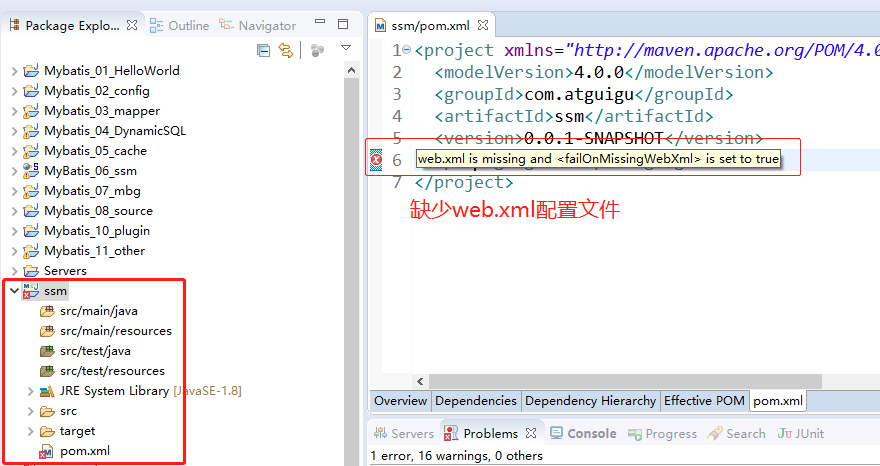Click the JRE System Library icon

click(x=47, y=391)
